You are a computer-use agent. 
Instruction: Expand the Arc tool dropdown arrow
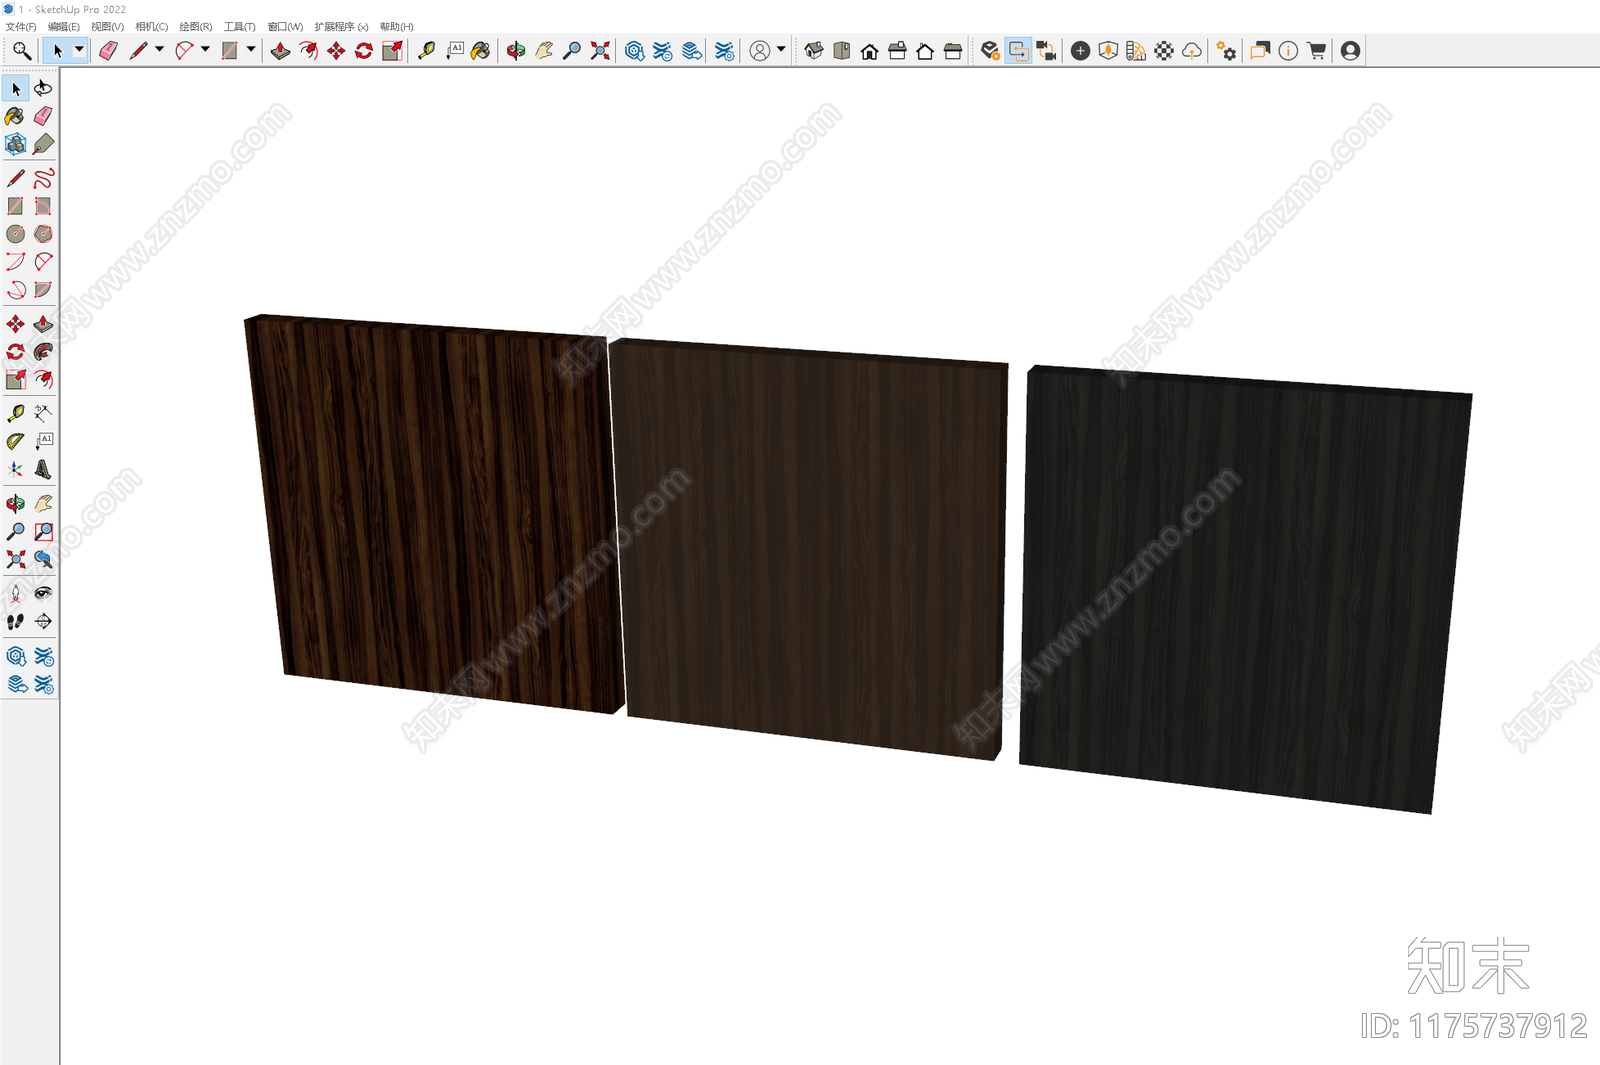coord(205,49)
